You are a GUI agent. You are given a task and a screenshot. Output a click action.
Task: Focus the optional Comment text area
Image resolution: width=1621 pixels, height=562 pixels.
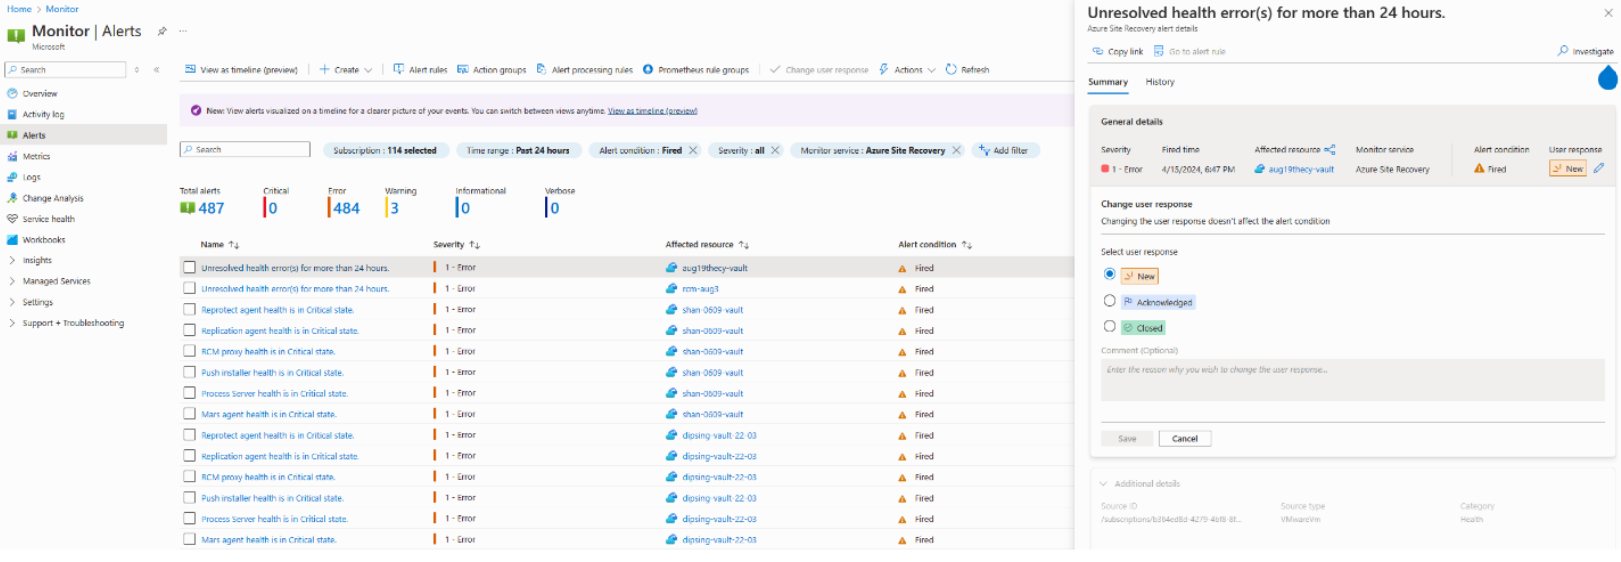(x=1352, y=380)
